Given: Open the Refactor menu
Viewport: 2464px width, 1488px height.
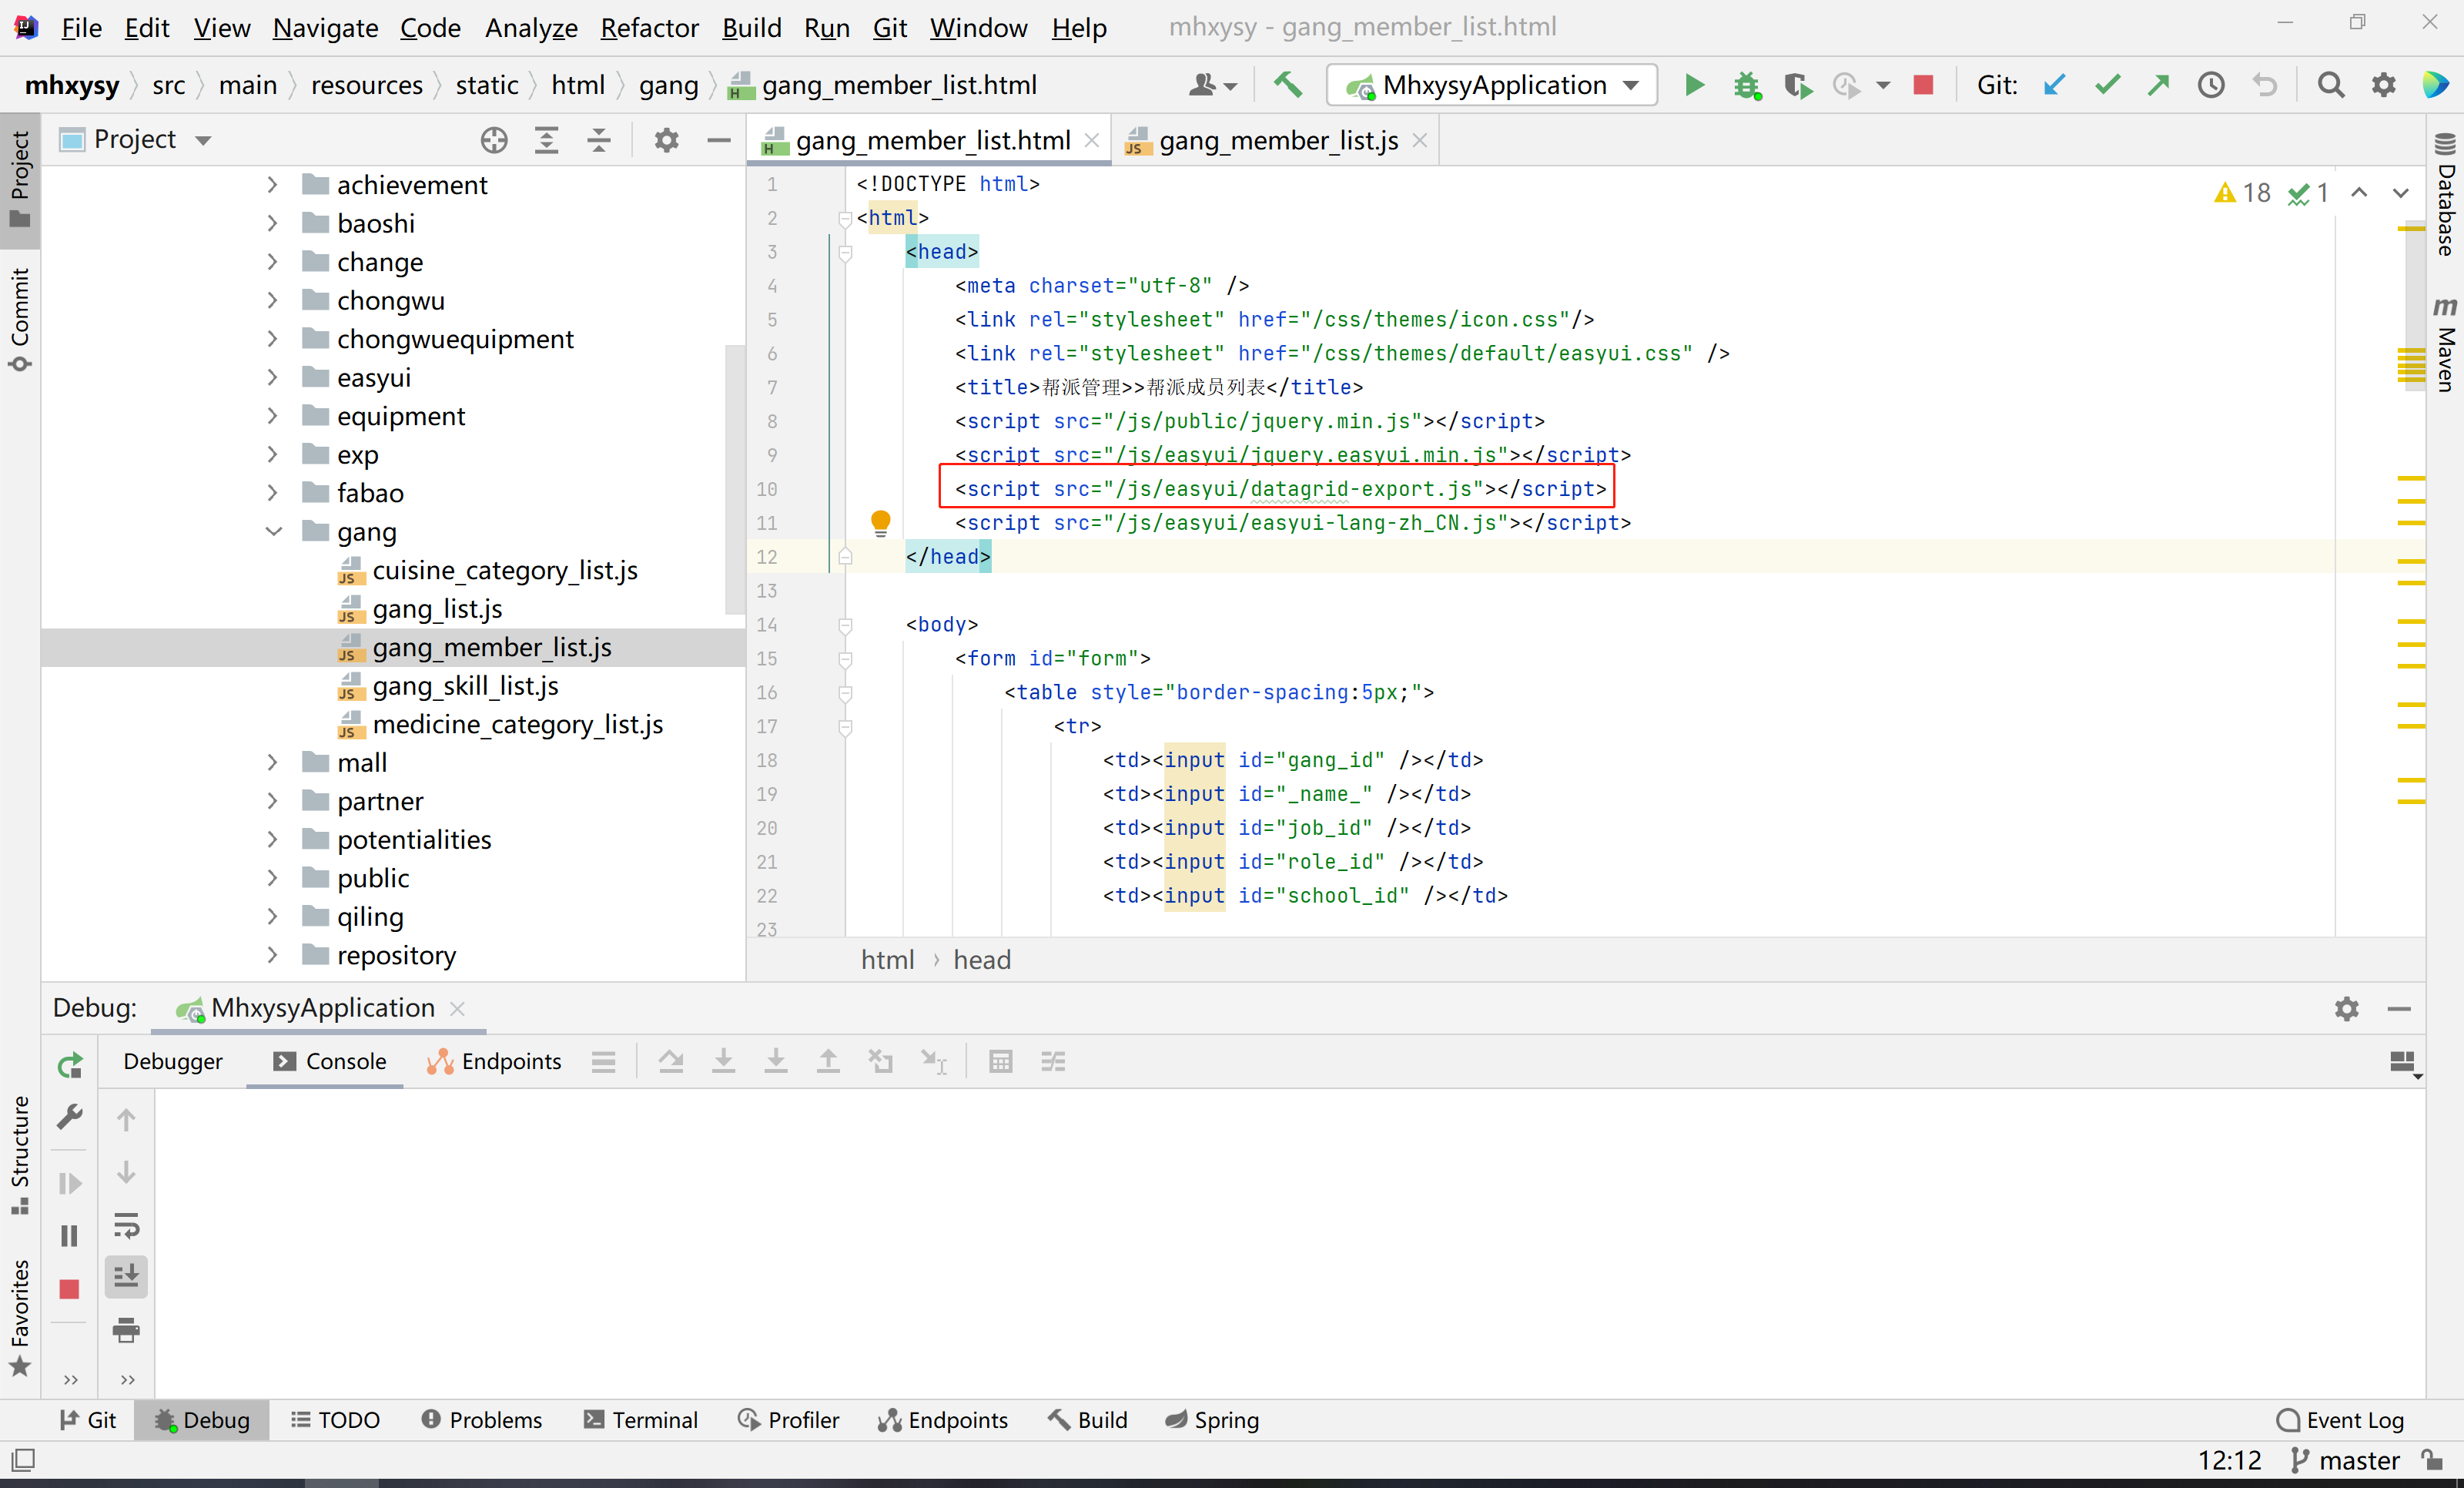Looking at the screenshot, I should tap(649, 27).
